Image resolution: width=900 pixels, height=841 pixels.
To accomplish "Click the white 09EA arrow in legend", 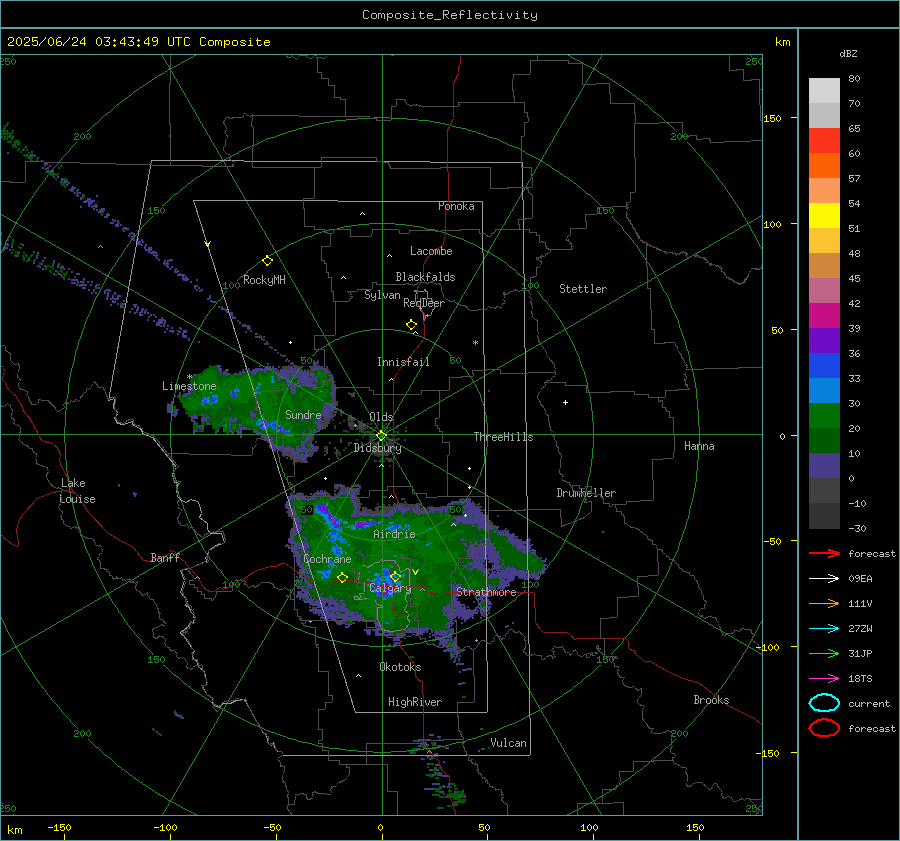I will click(824, 579).
